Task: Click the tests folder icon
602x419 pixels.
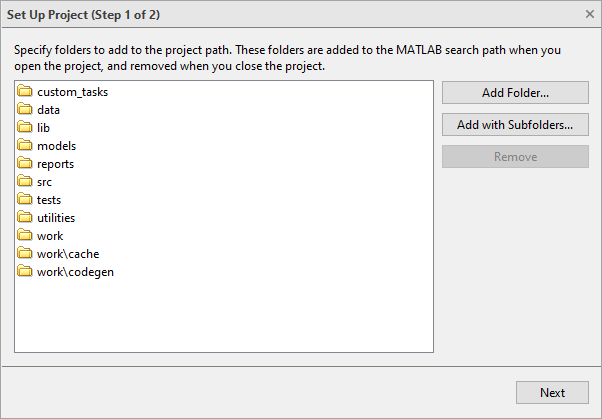Action: point(26,200)
